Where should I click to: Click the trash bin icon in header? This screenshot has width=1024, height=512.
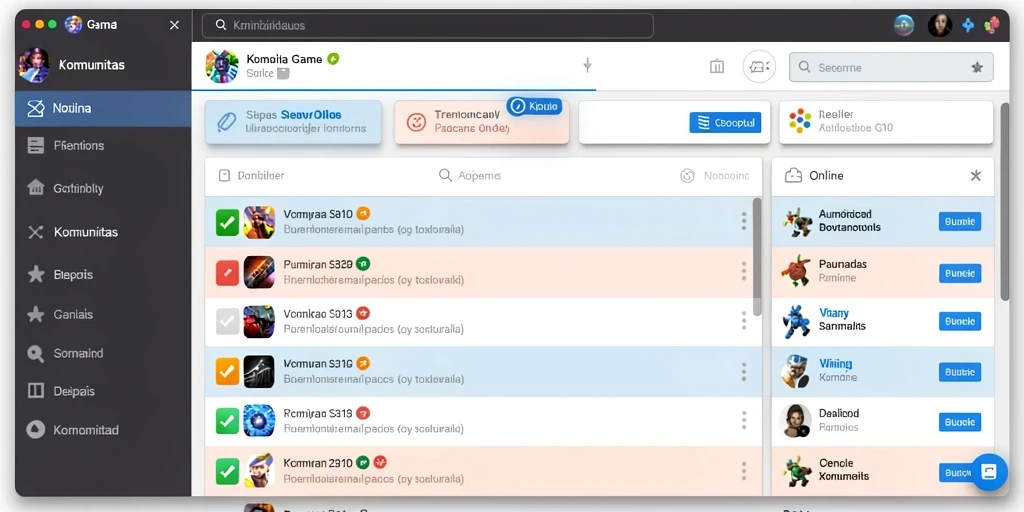[x=717, y=65]
